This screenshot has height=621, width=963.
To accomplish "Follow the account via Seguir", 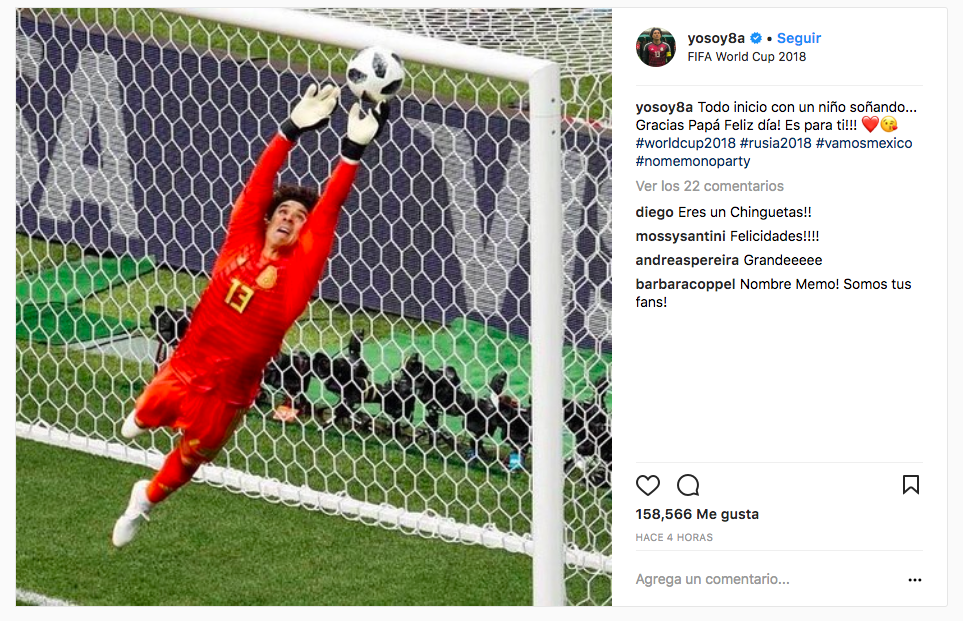I will [x=798, y=38].
